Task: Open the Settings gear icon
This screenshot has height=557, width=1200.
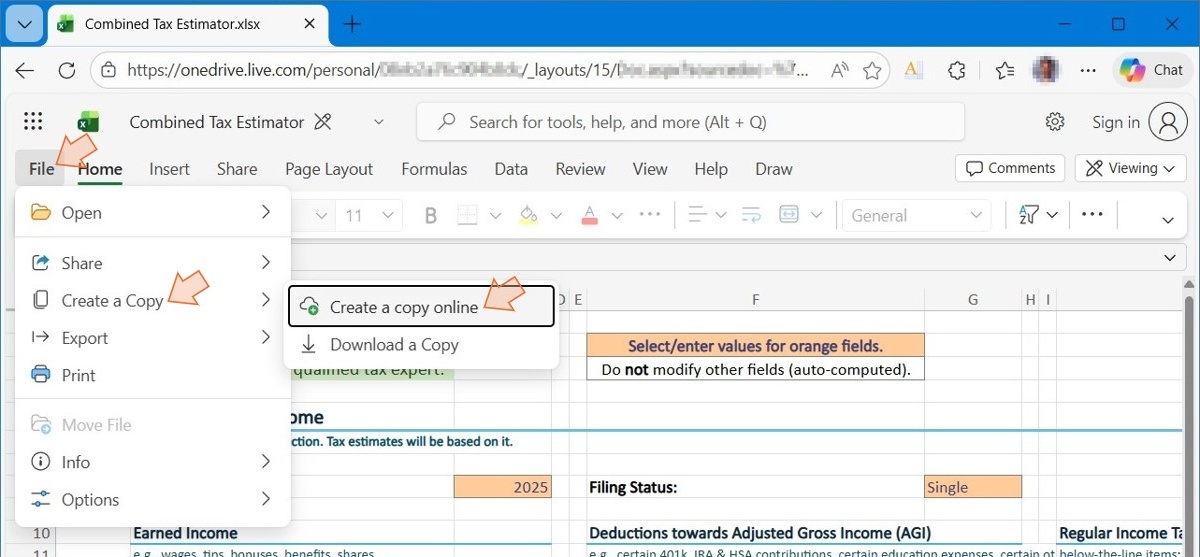Action: (1055, 122)
